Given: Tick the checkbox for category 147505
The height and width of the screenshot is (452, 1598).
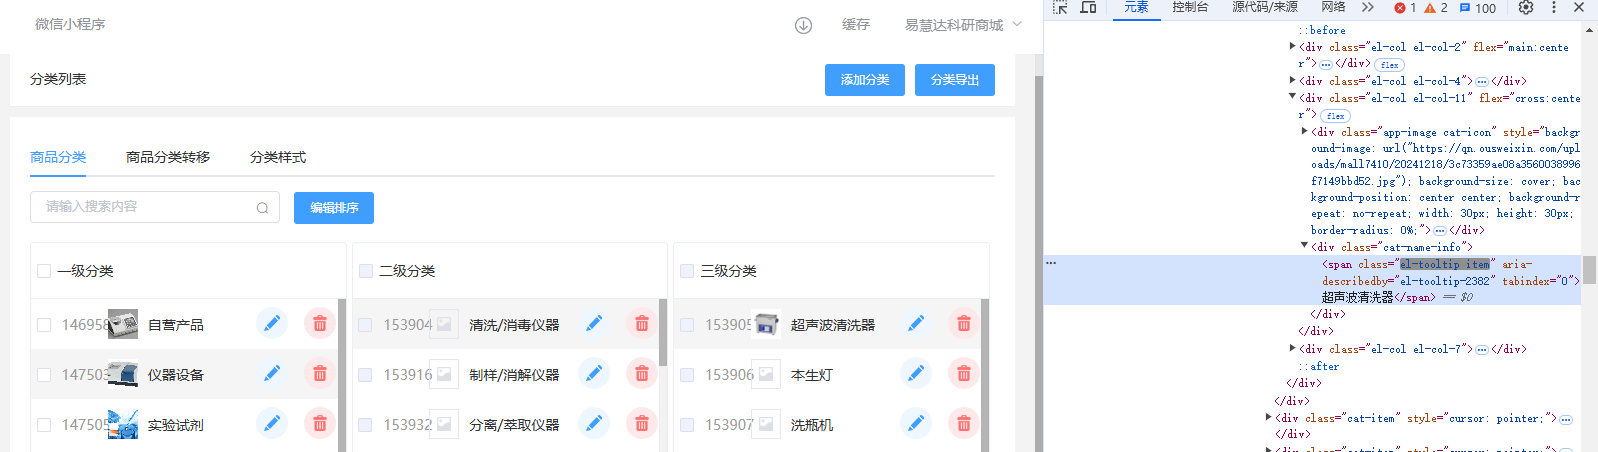Looking at the screenshot, I should click(x=44, y=425).
